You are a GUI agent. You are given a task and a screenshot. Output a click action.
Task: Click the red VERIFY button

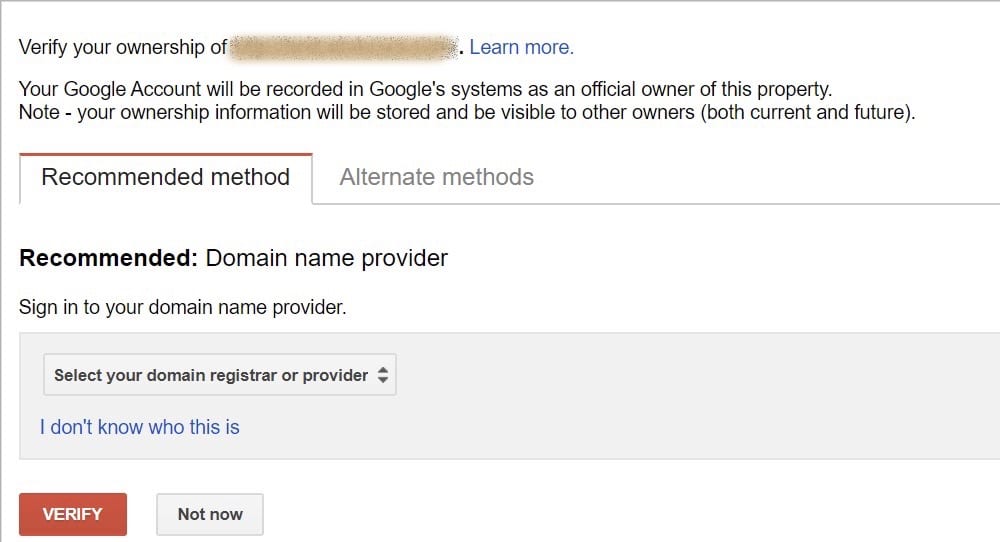point(73,514)
